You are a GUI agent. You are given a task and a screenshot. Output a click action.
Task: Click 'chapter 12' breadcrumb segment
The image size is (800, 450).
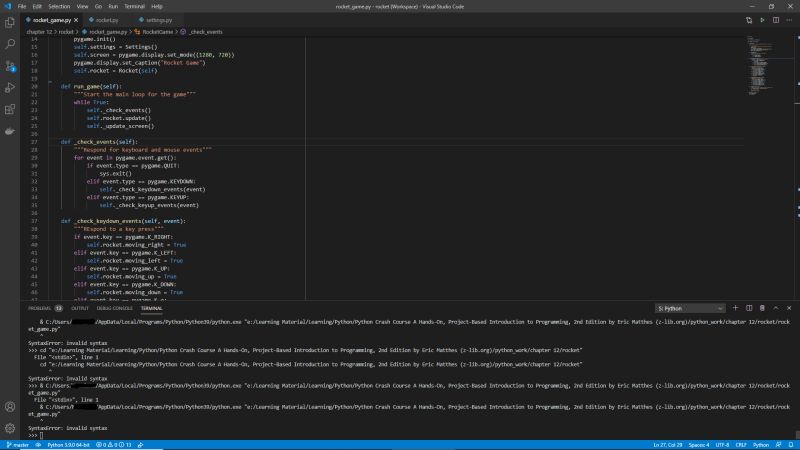[39, 32]
